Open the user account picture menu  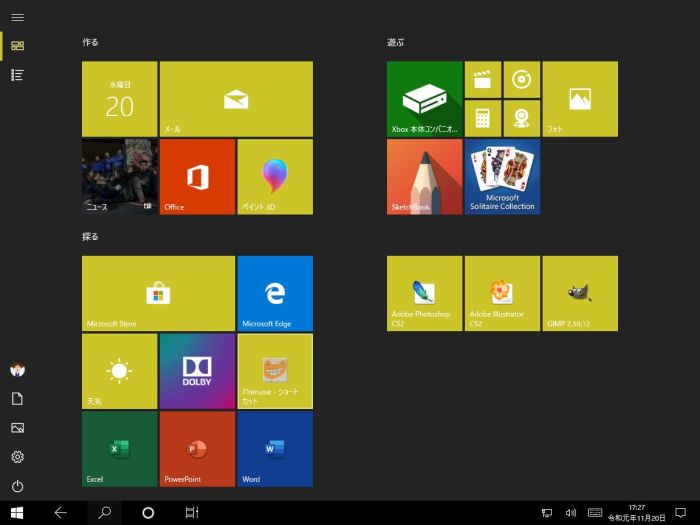pos(17,369)
